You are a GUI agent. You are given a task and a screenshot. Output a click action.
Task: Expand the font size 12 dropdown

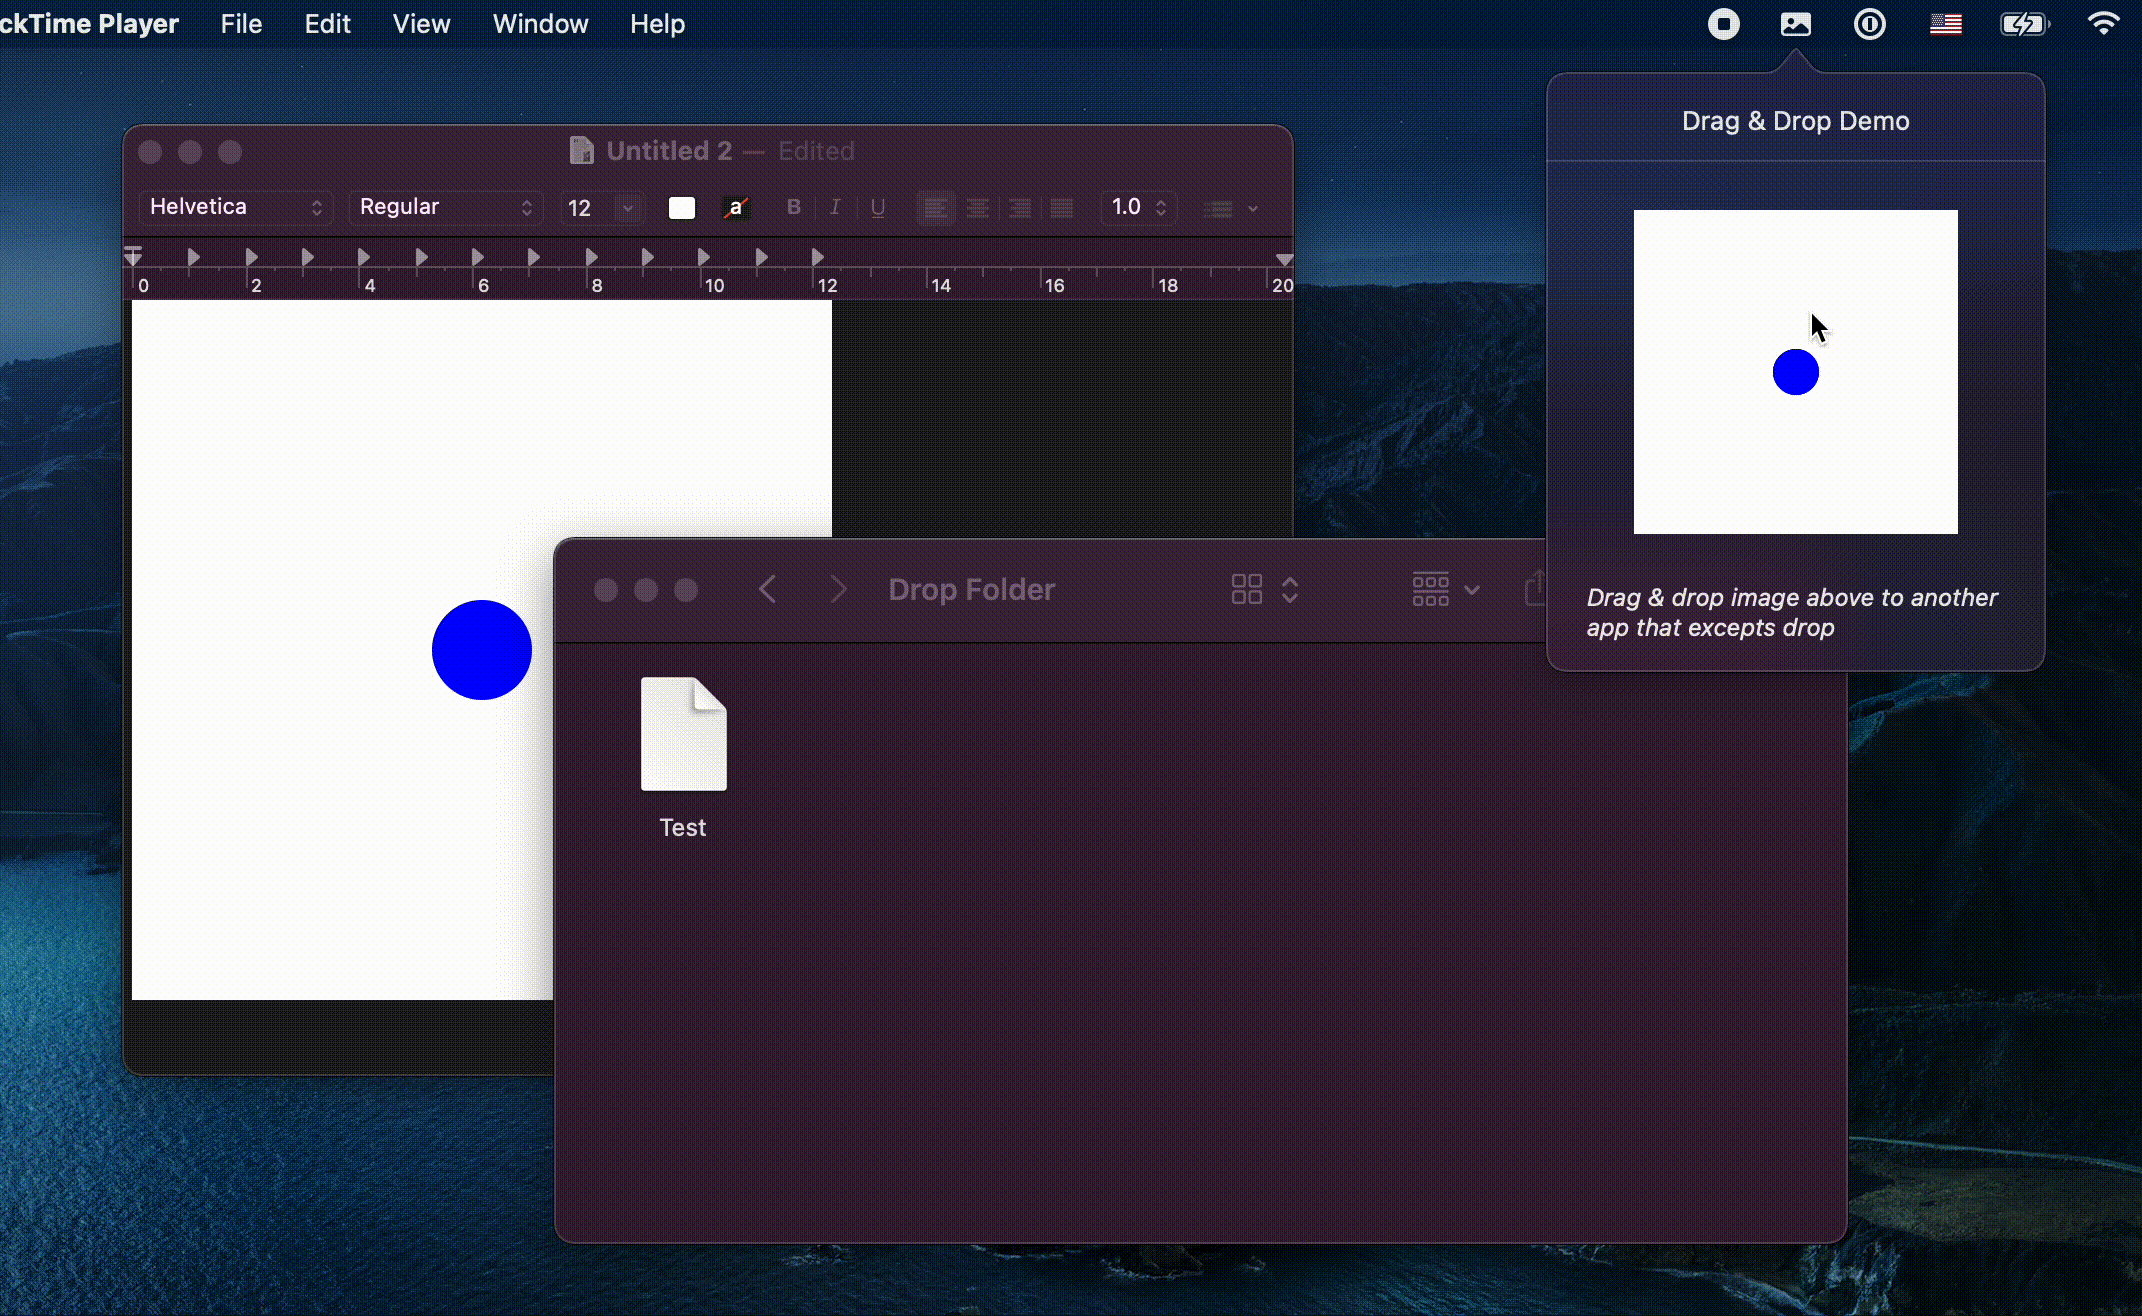pos(628,207)
